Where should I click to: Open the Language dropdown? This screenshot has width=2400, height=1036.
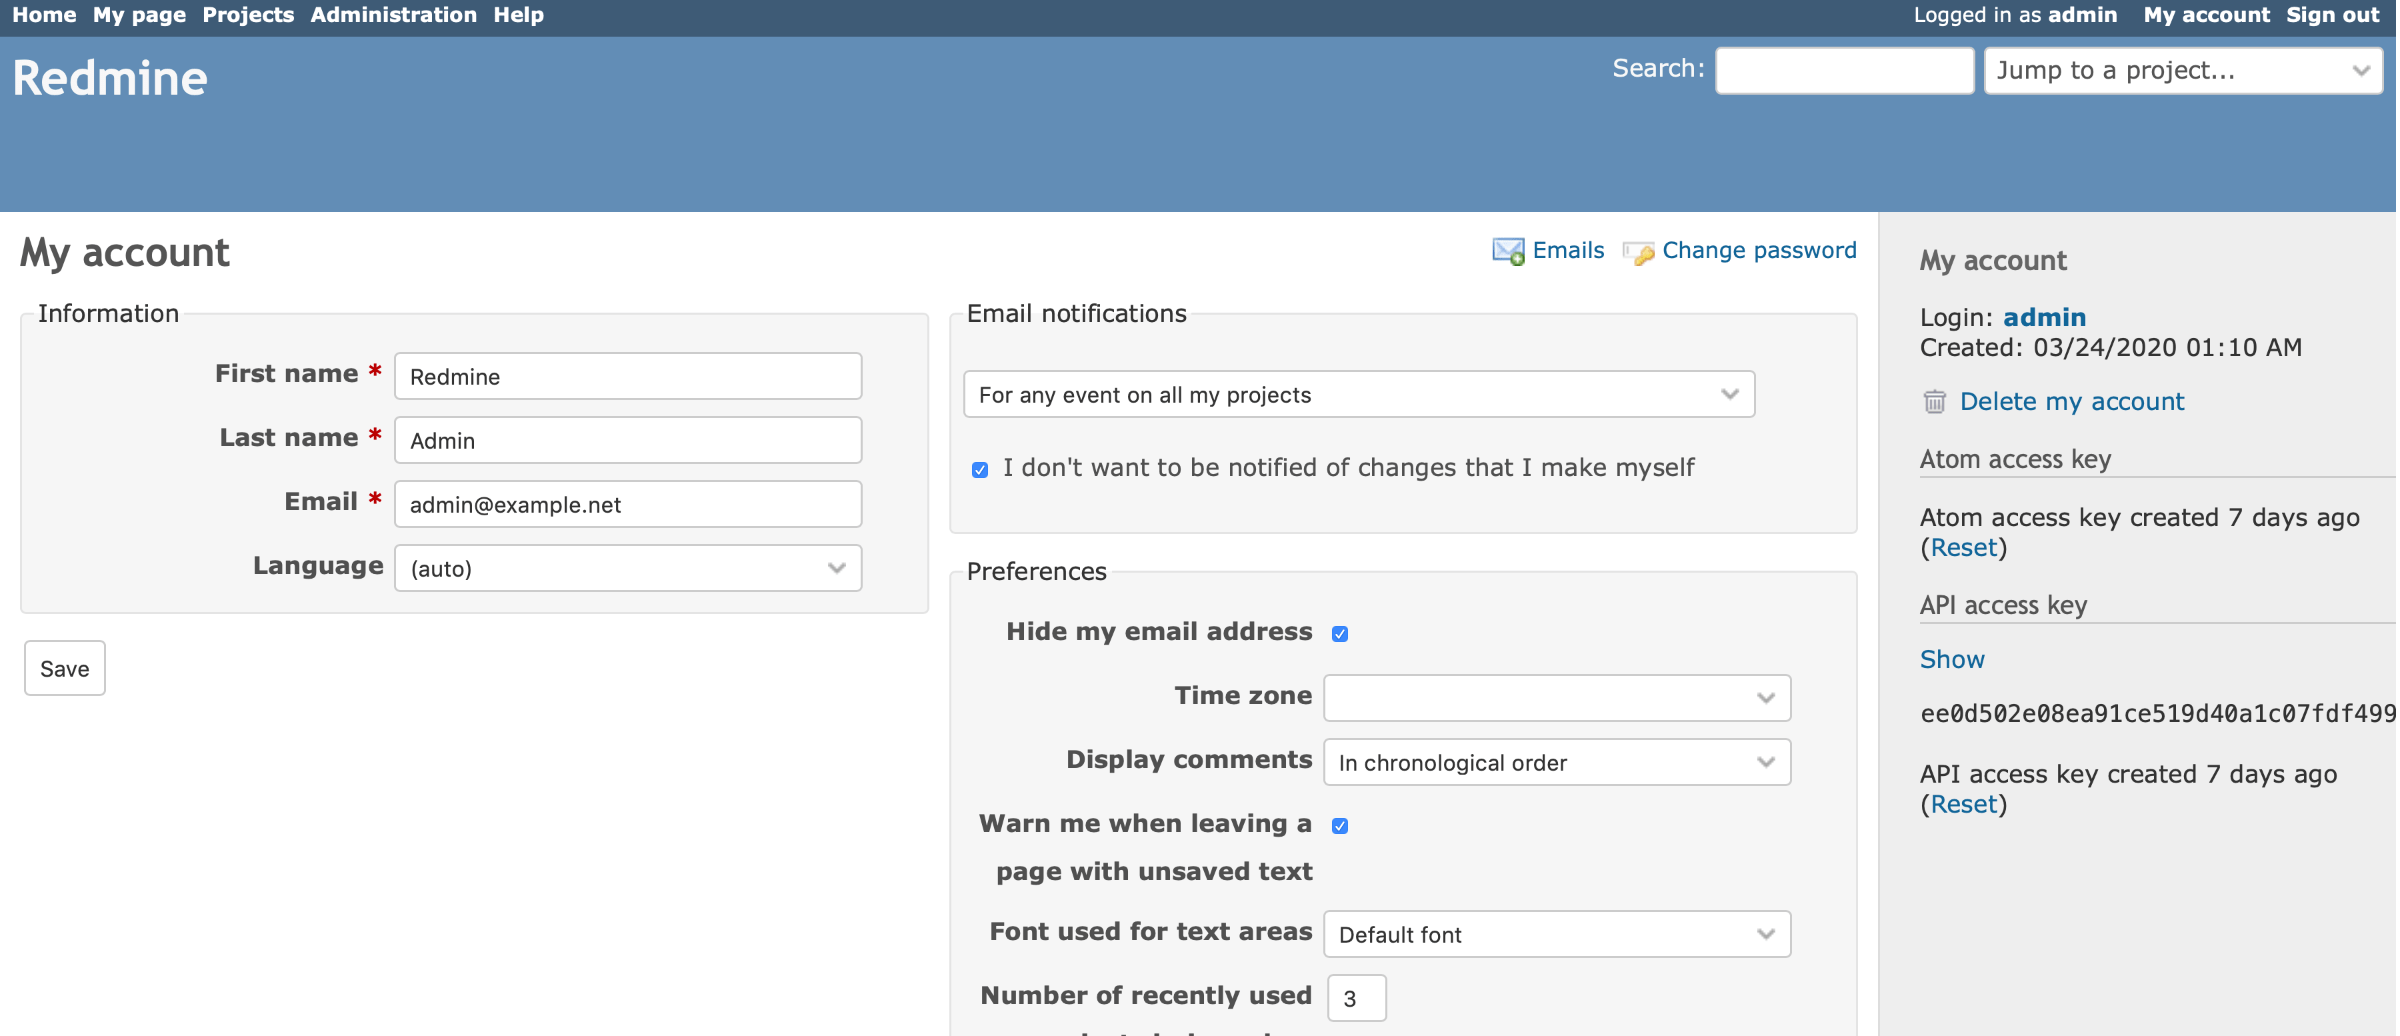pyautogui.click(x=628, y=568)
